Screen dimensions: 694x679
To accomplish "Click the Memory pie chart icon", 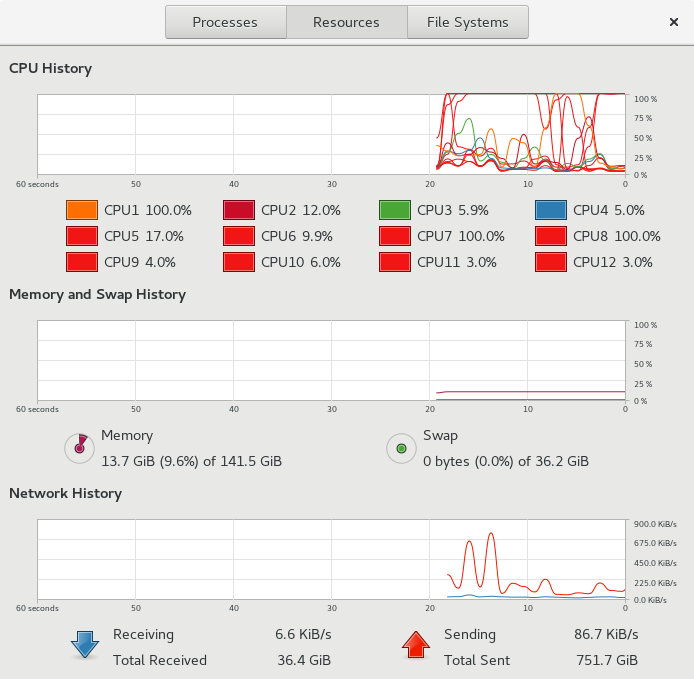I will [x=80, y=448].
